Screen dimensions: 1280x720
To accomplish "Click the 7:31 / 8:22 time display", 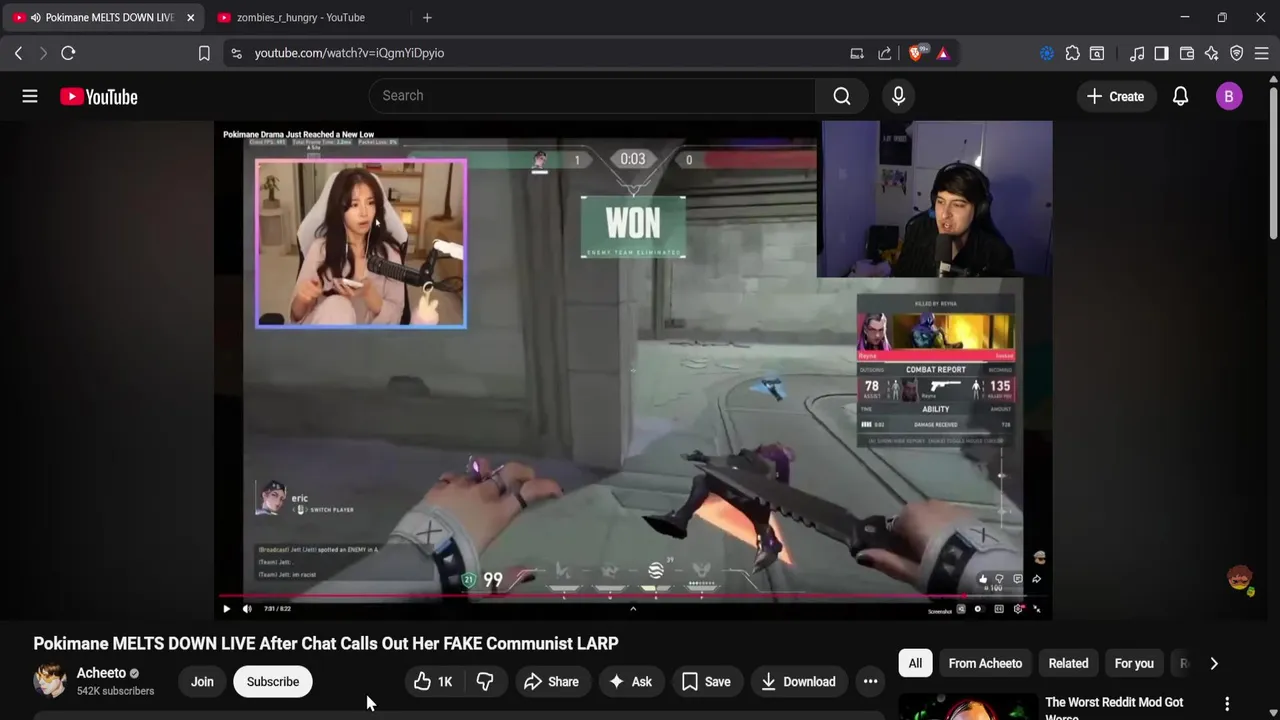I will pos(277,608).
